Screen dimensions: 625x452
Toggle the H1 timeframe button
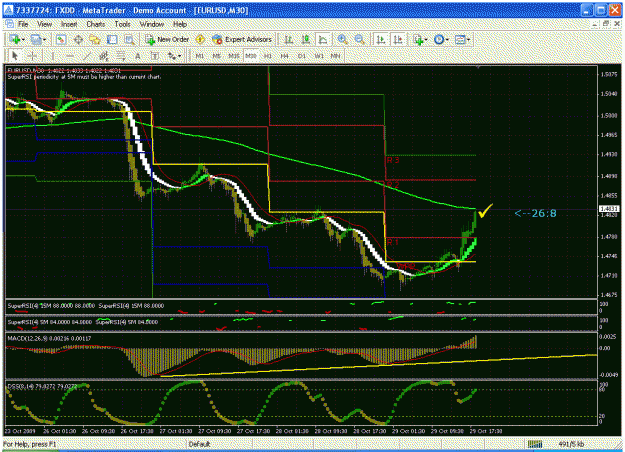267,56
